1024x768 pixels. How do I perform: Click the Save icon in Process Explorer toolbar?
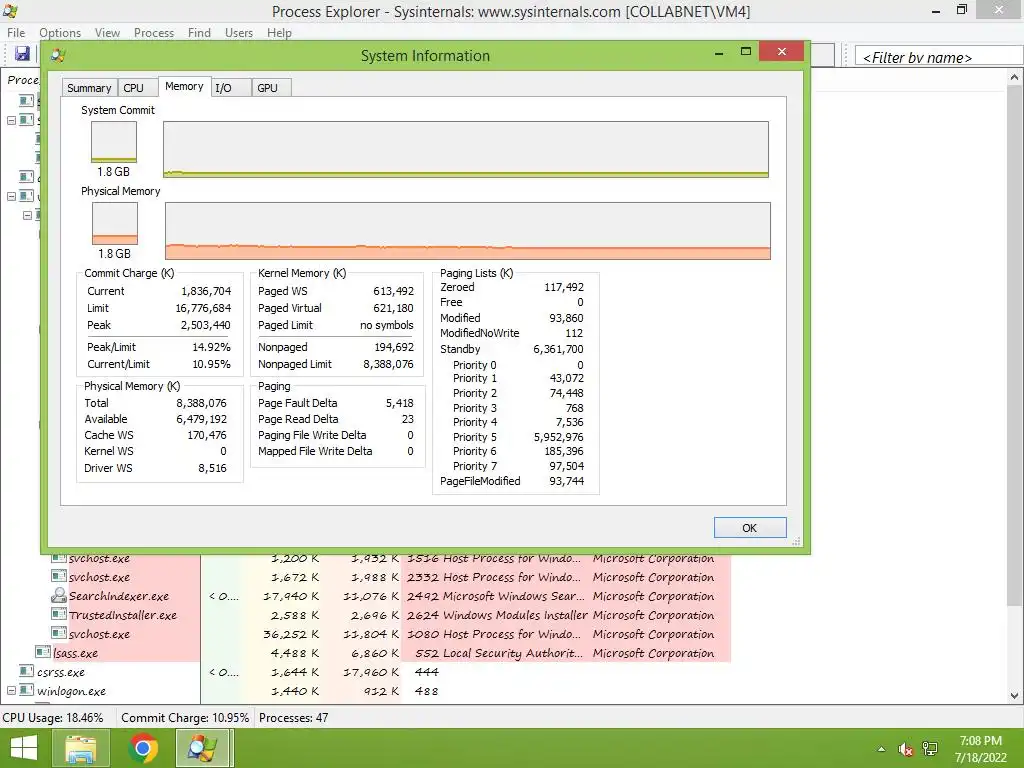(x=22, y=54)
